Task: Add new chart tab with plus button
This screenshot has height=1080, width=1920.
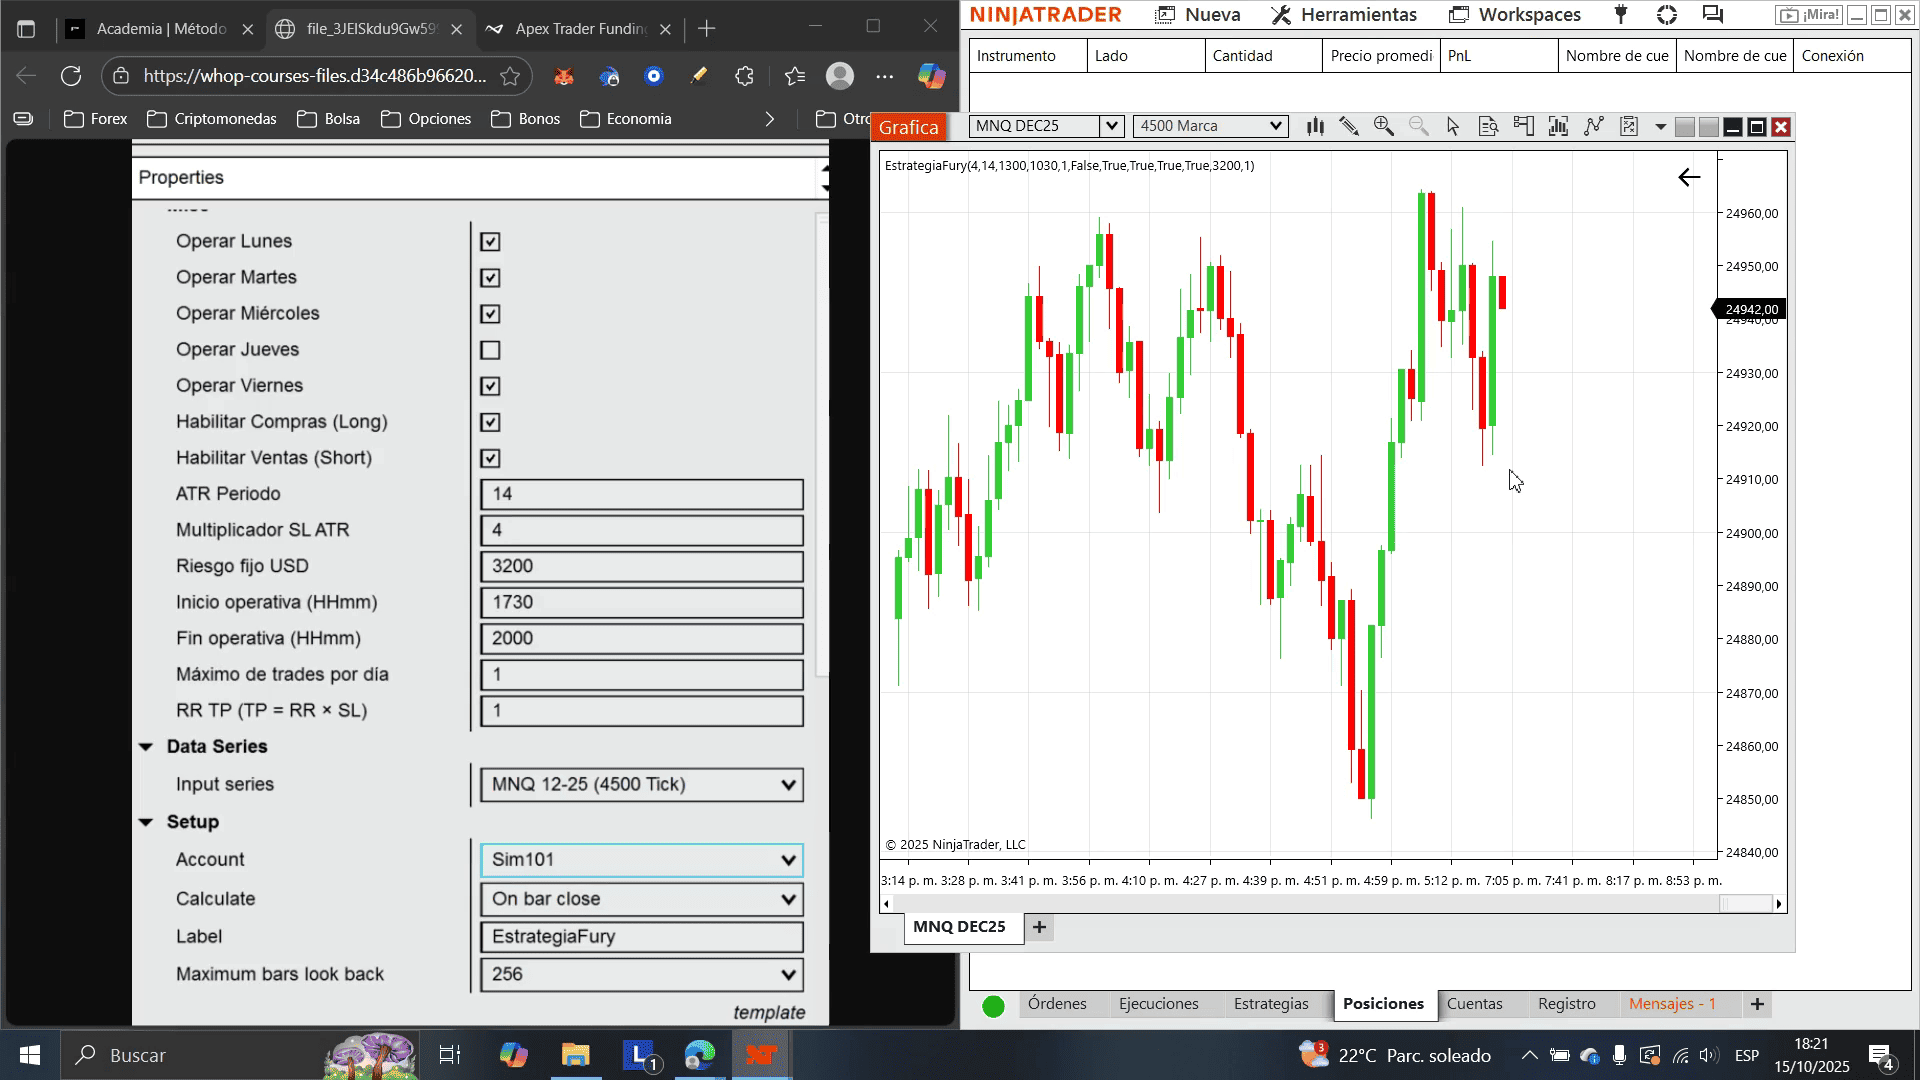Action: click(x=1039, y=927)
